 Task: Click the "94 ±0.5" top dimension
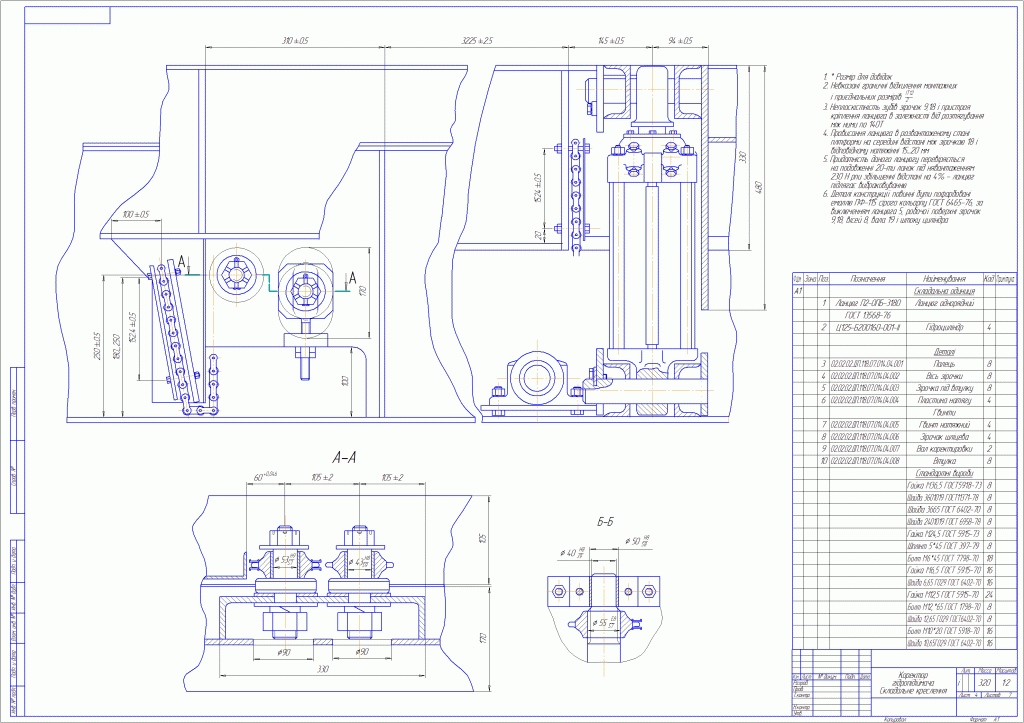tap(680, 40)
